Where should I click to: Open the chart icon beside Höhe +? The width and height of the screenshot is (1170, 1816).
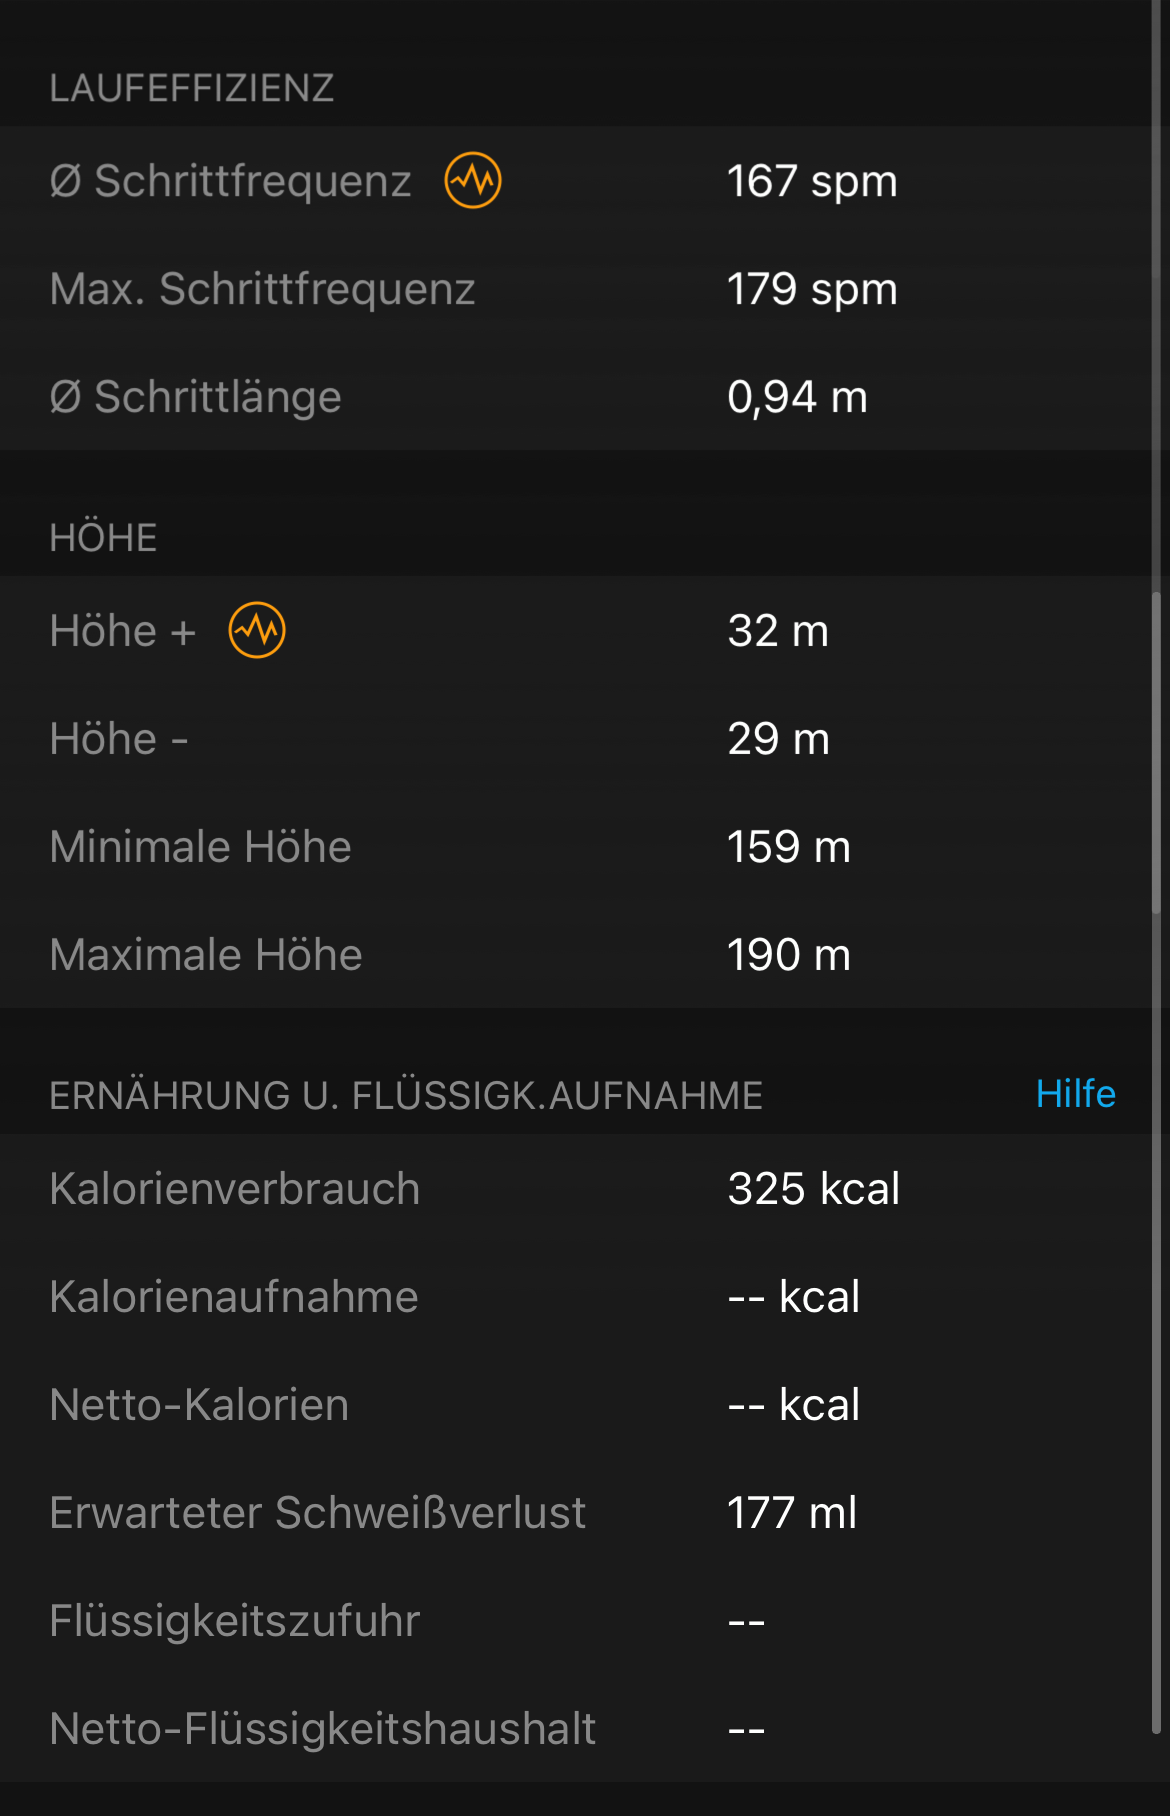click(x=257, y=631)
